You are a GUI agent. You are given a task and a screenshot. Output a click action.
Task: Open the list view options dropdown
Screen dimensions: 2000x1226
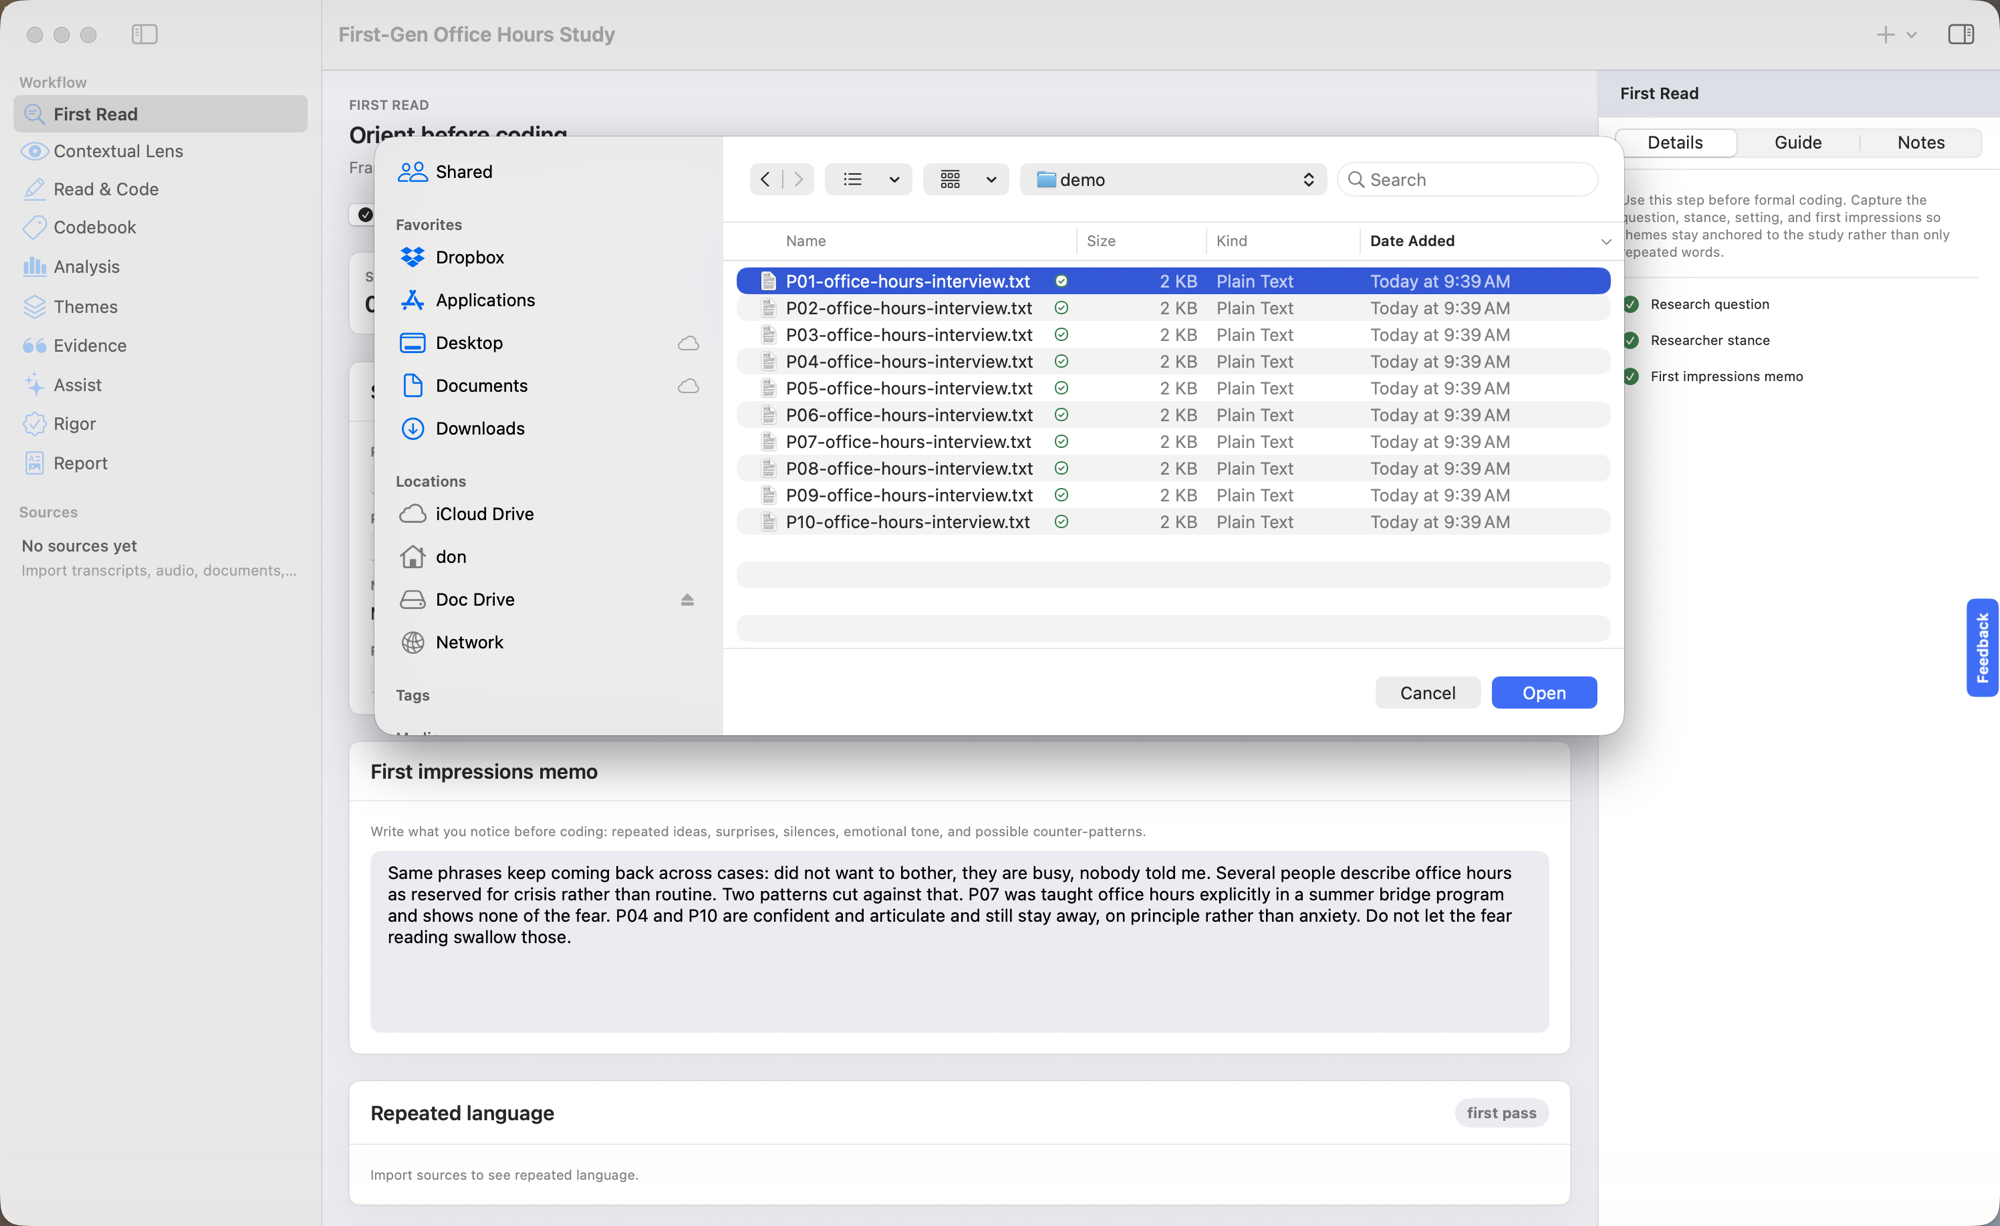[x=868, y=179]
